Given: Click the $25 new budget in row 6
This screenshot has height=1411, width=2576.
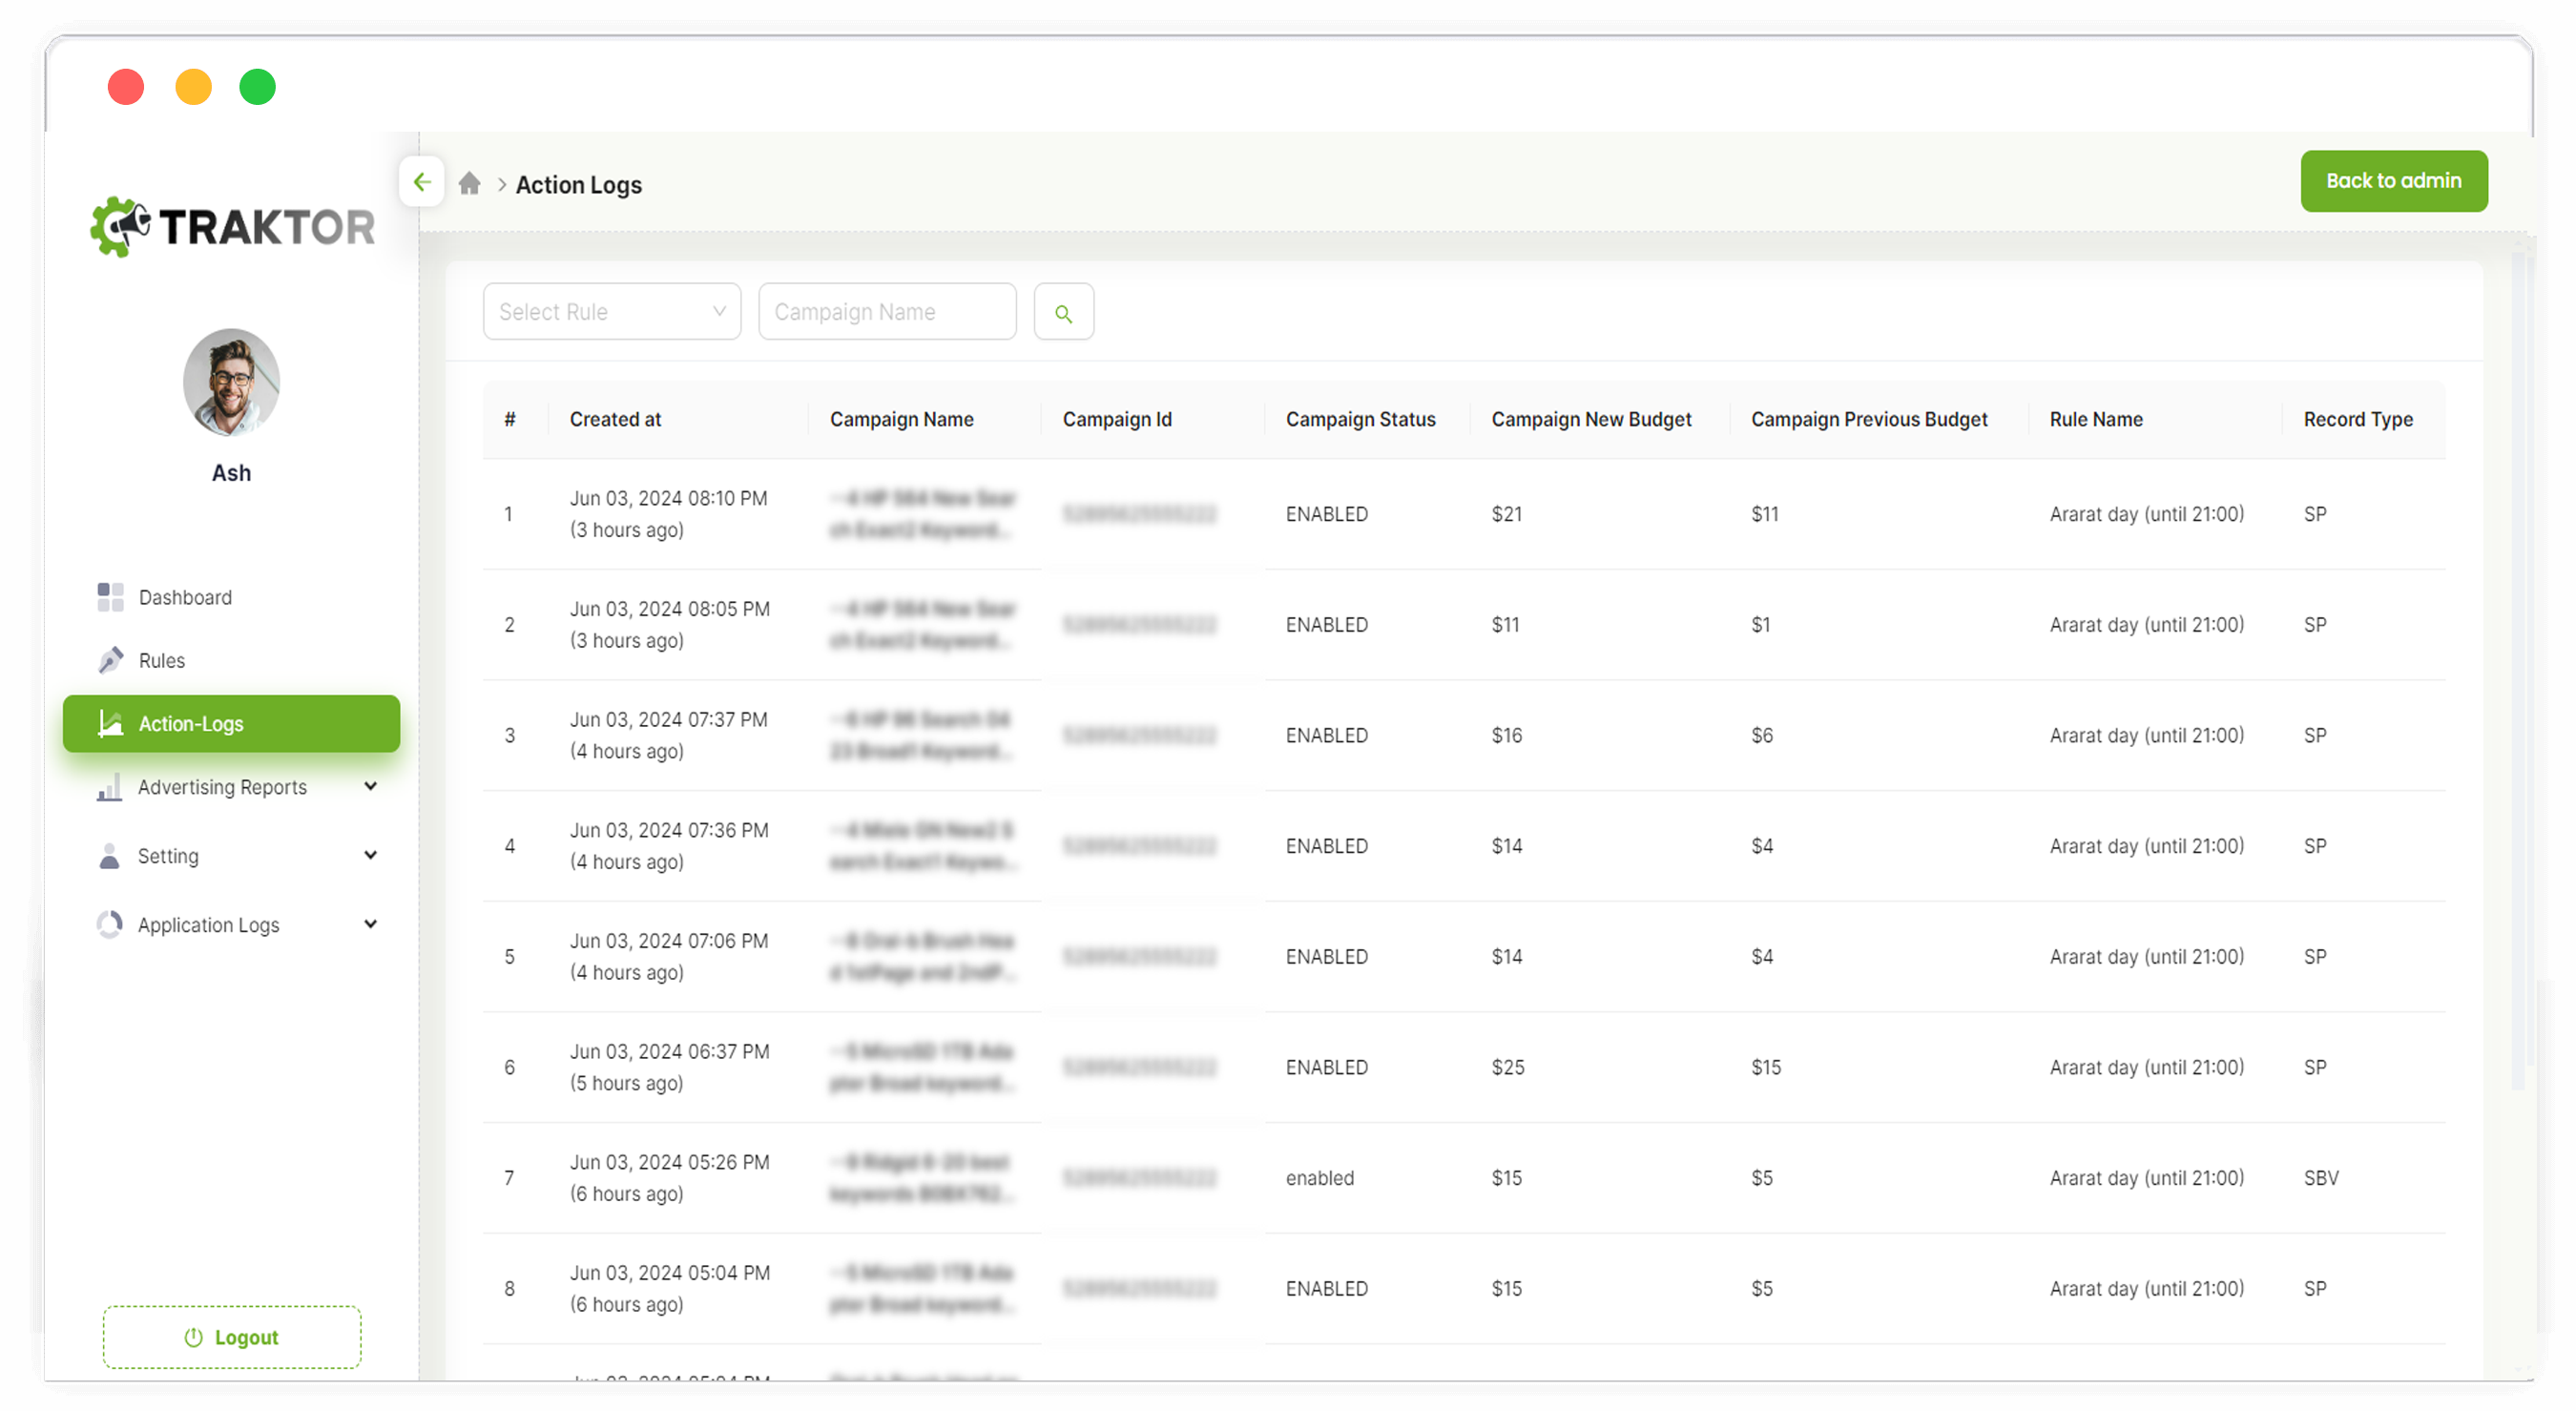Looking at the screenshot, I should (x=1508, y=1067).
